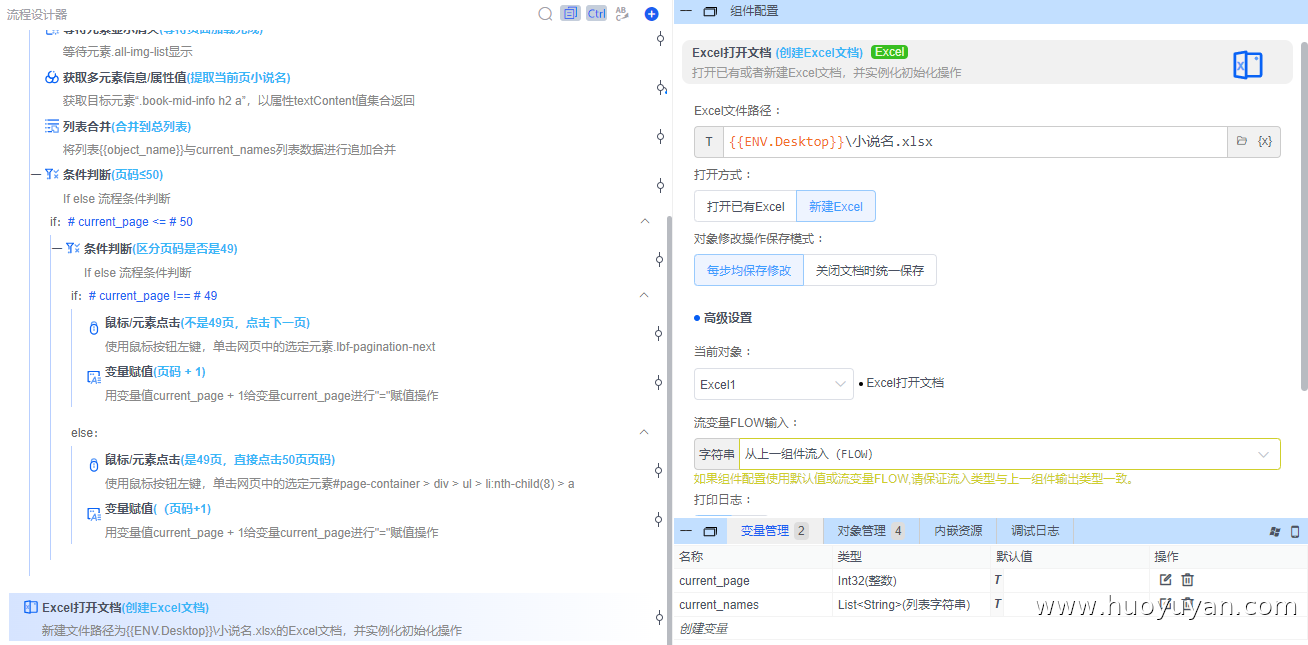This screenshot has width=1308, height=645.
Task: Select the 新建Excel open mode
Action: point(836,206)
